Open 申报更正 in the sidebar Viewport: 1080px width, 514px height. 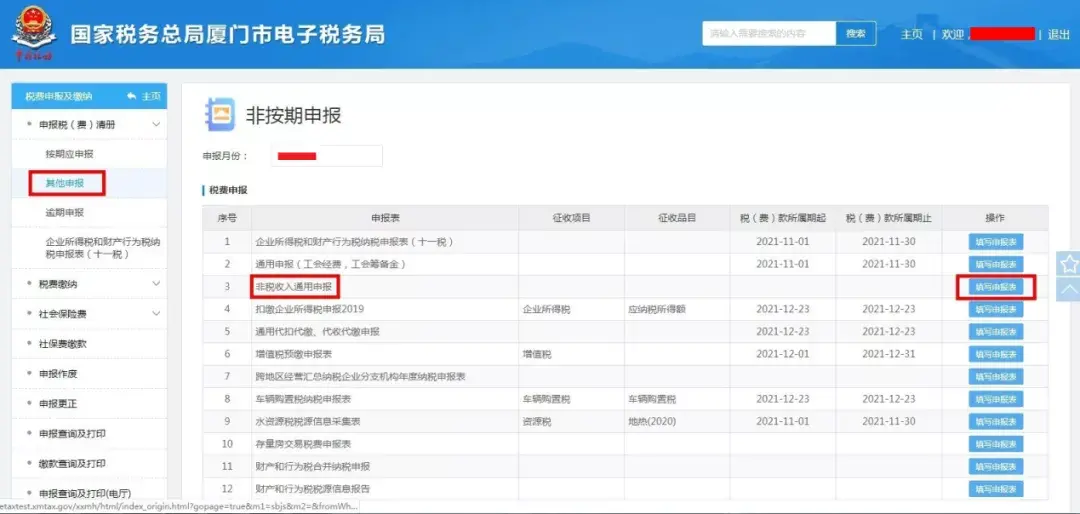[x=58, y=404]
